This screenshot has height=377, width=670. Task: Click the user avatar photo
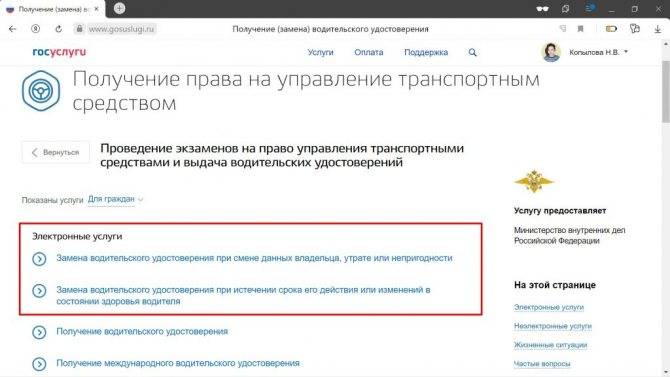pos(551,52)
